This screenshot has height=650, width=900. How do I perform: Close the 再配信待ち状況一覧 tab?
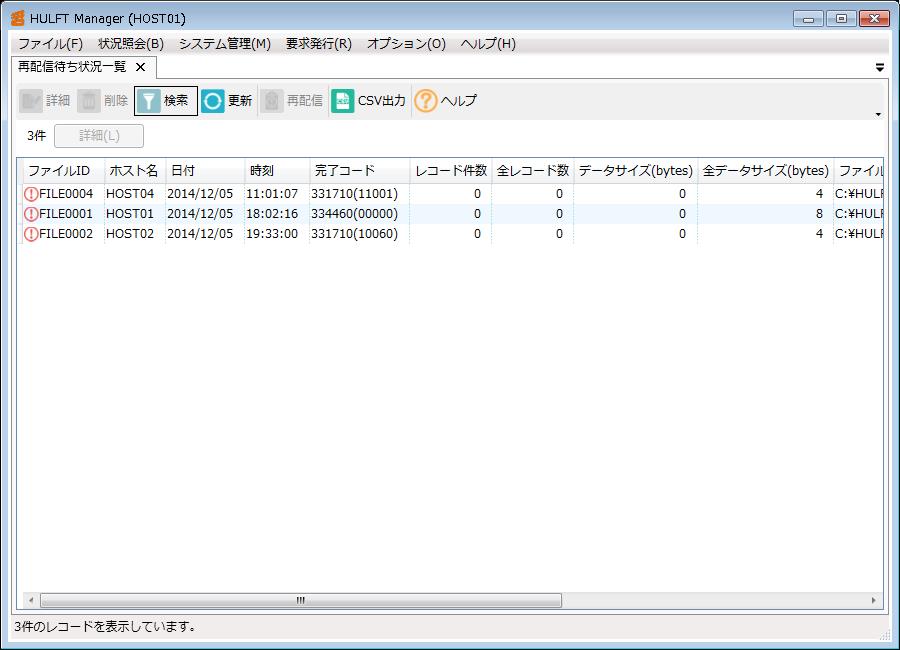click(140, 67)
